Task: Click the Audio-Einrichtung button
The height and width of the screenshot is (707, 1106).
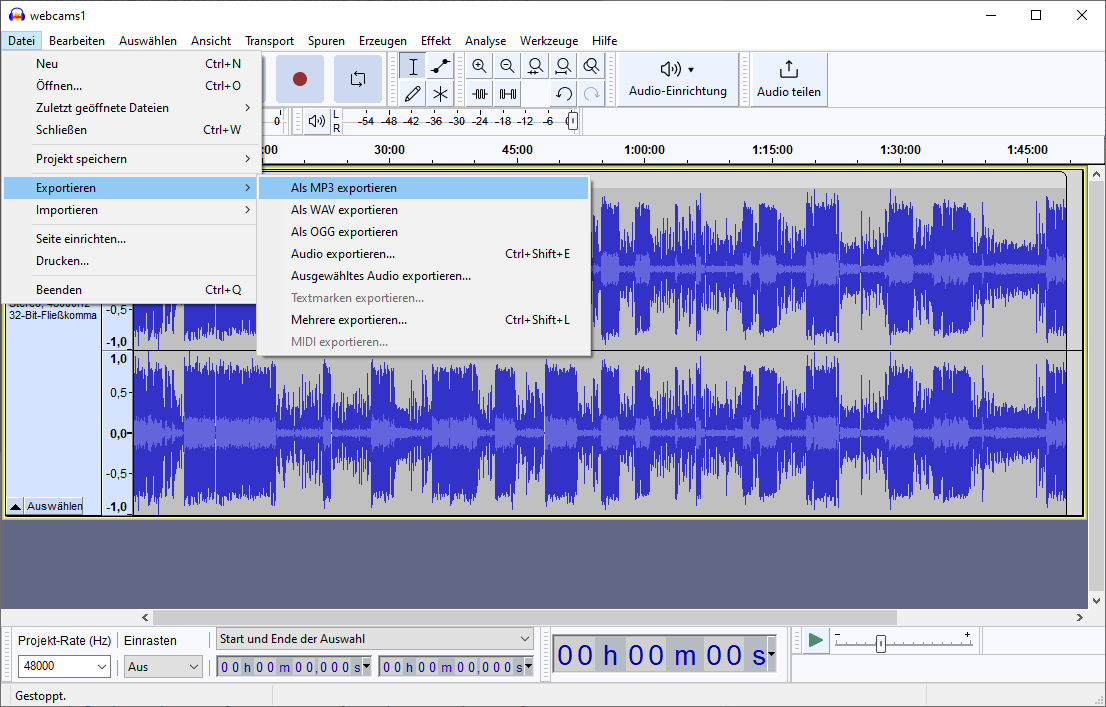Action: pos(678,79)
